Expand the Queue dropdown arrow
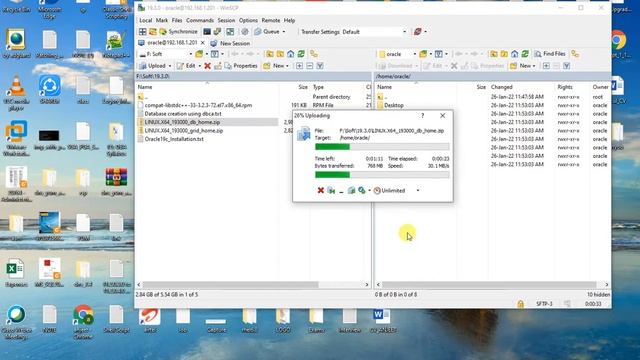The height and width of the screenshot is (360, 640). click(x=284, y=31)
